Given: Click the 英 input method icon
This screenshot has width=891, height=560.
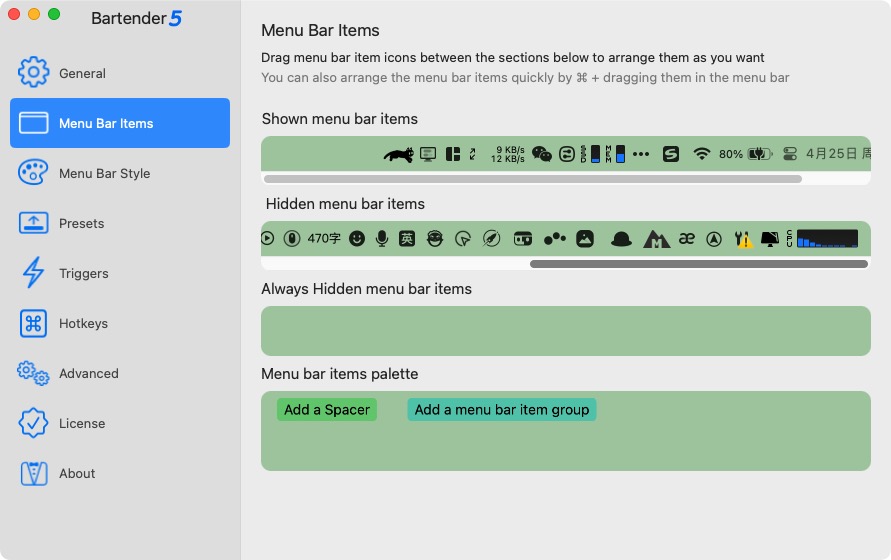Looking at the screenshot, I should pyautogui.click(x=407, y=239).
